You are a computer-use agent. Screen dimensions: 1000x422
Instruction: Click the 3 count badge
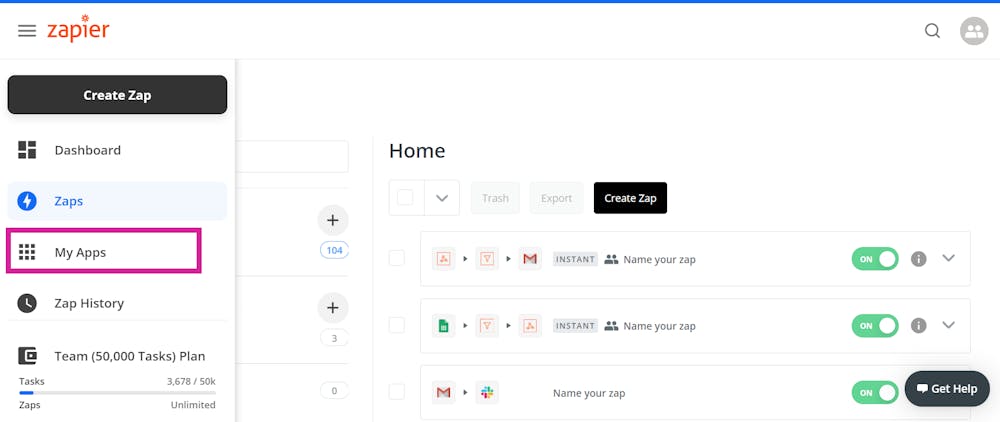coord(334,338)
